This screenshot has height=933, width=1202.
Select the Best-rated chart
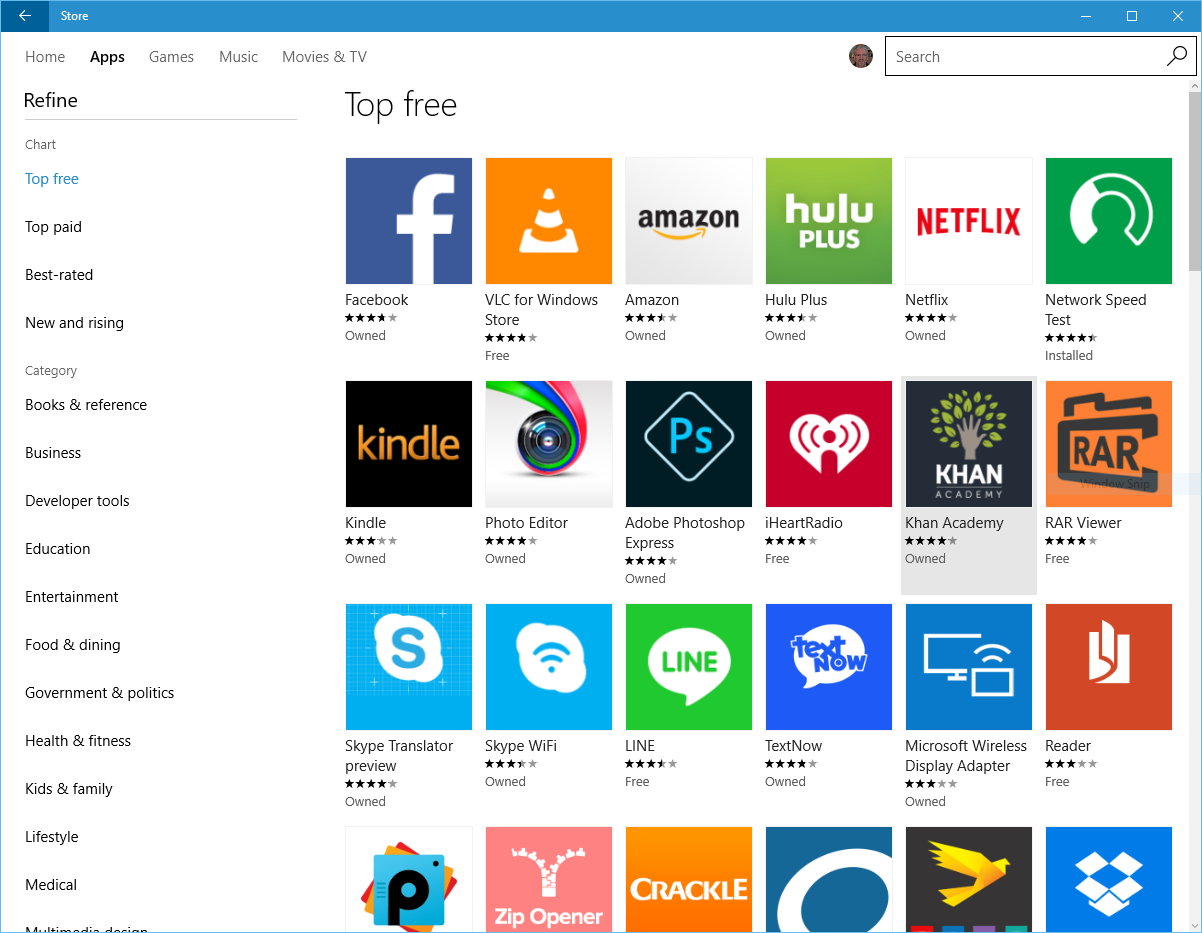[59, 275]
